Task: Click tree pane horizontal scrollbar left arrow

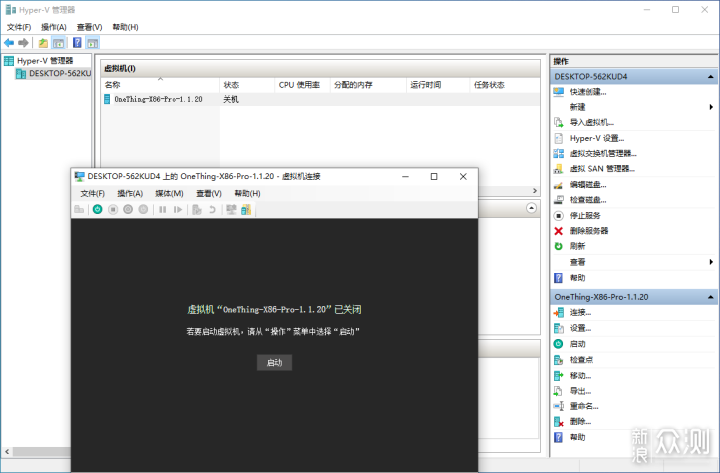Action: click(x=7, y=452)
